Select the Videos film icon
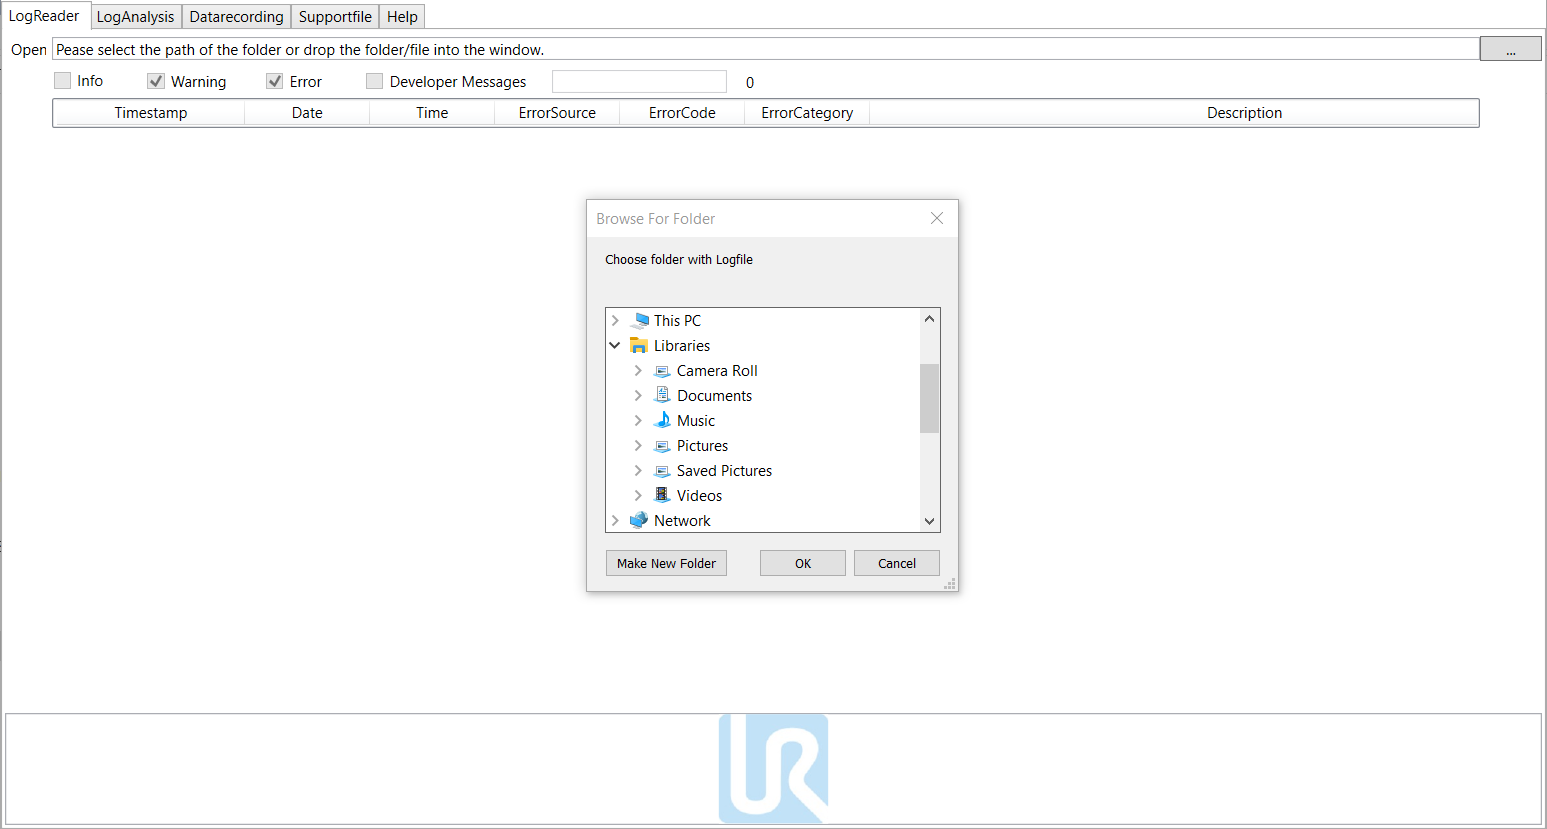1547x829 pixels. pyautogui.click(x=662, y=496)
